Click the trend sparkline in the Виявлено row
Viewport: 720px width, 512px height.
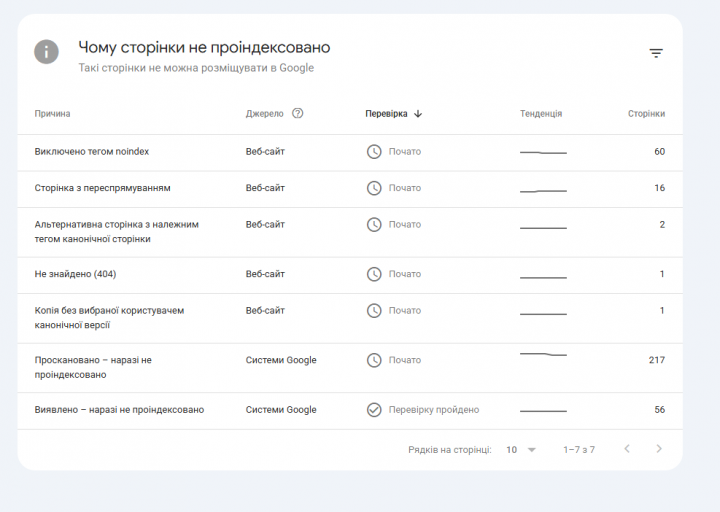(x=543, y=411)
